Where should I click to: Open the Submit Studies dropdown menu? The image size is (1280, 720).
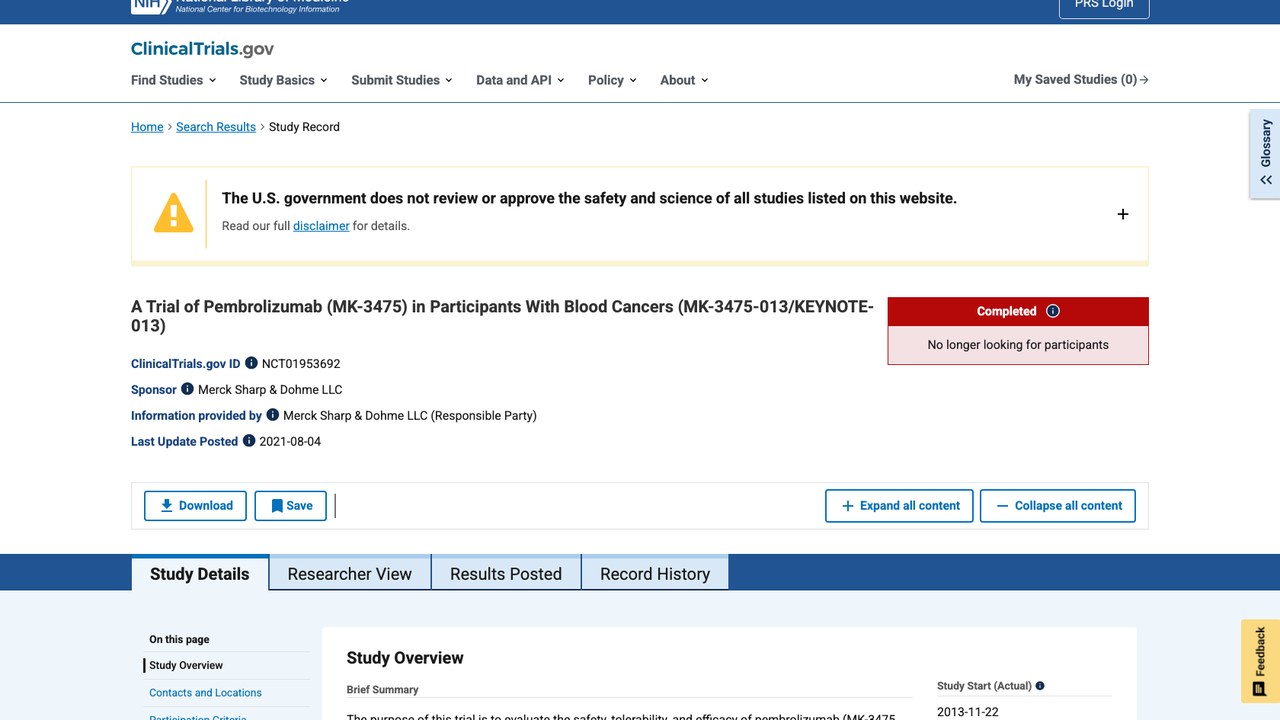tap(402, 80)
